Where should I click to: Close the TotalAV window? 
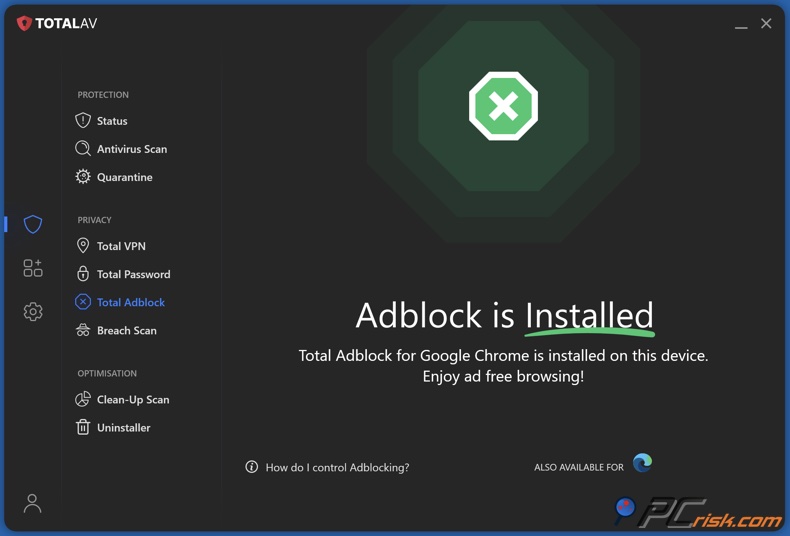pos(766,23)
